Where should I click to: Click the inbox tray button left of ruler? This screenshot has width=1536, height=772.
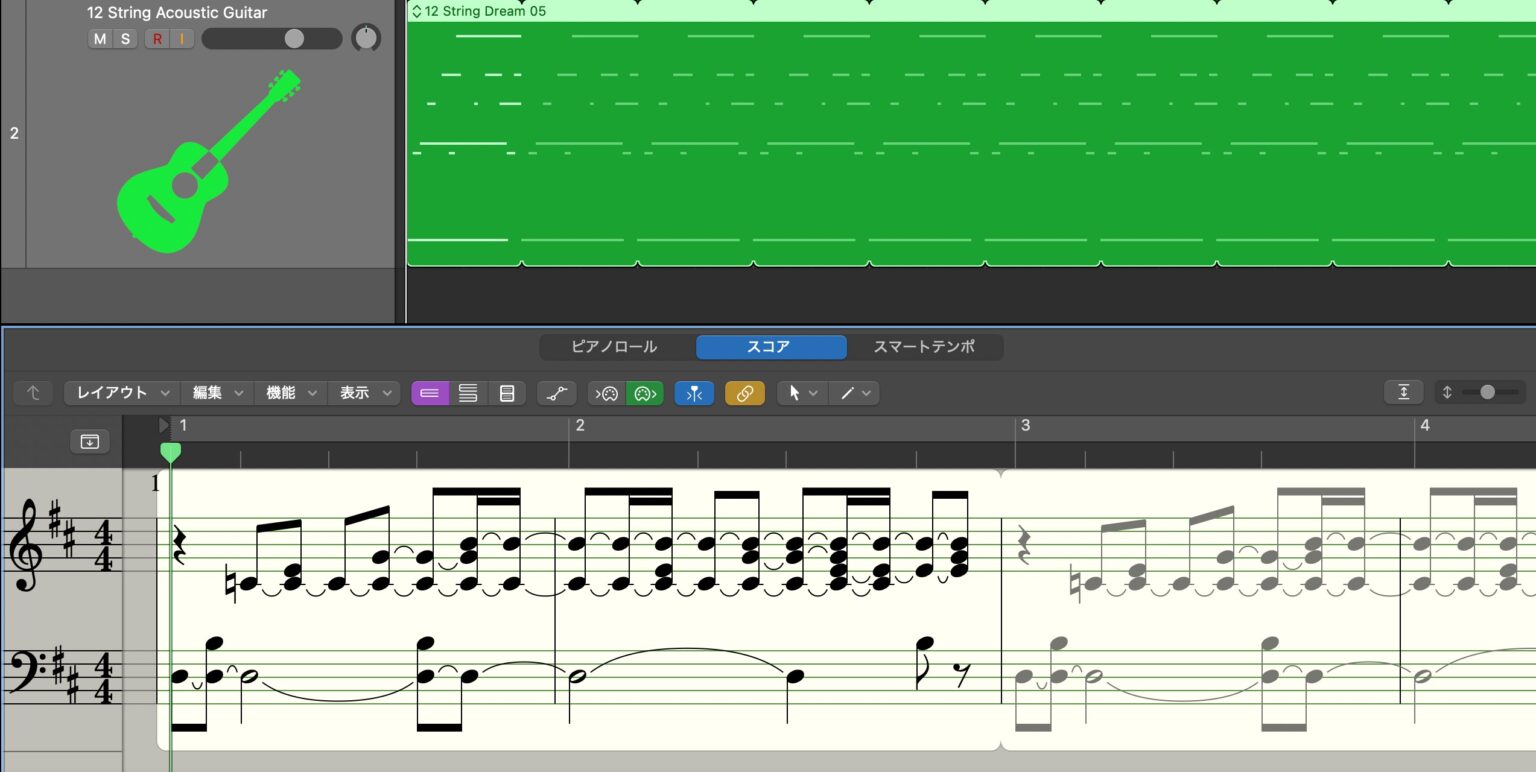[90, 441]
